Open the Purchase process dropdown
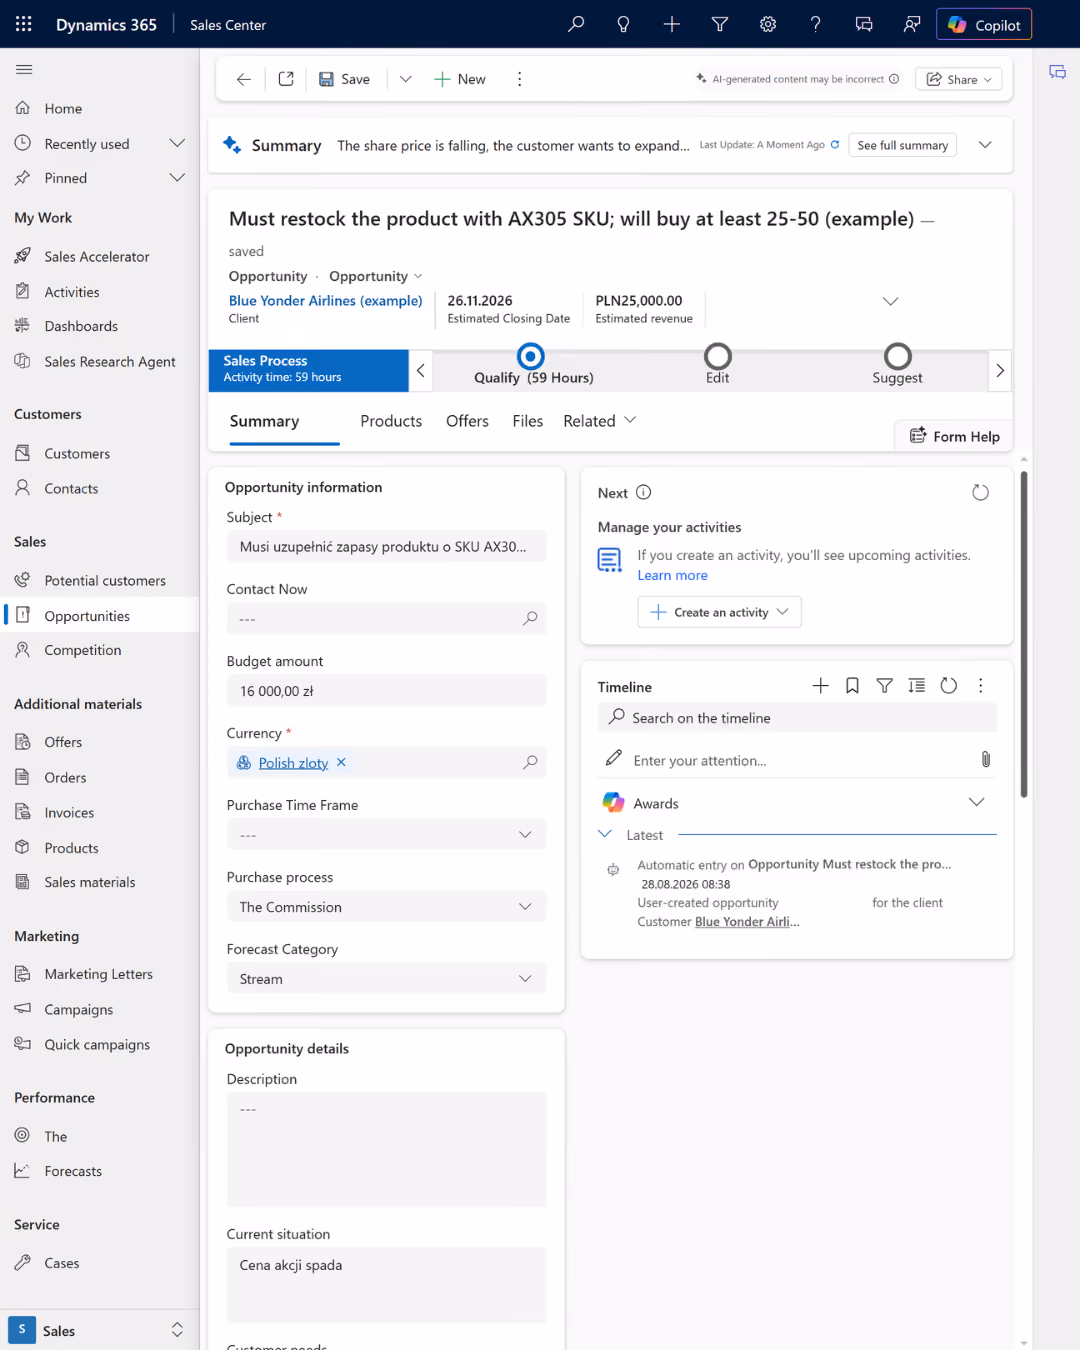Viewport: 1080px width, 1350px height. [x=386, y=907]
